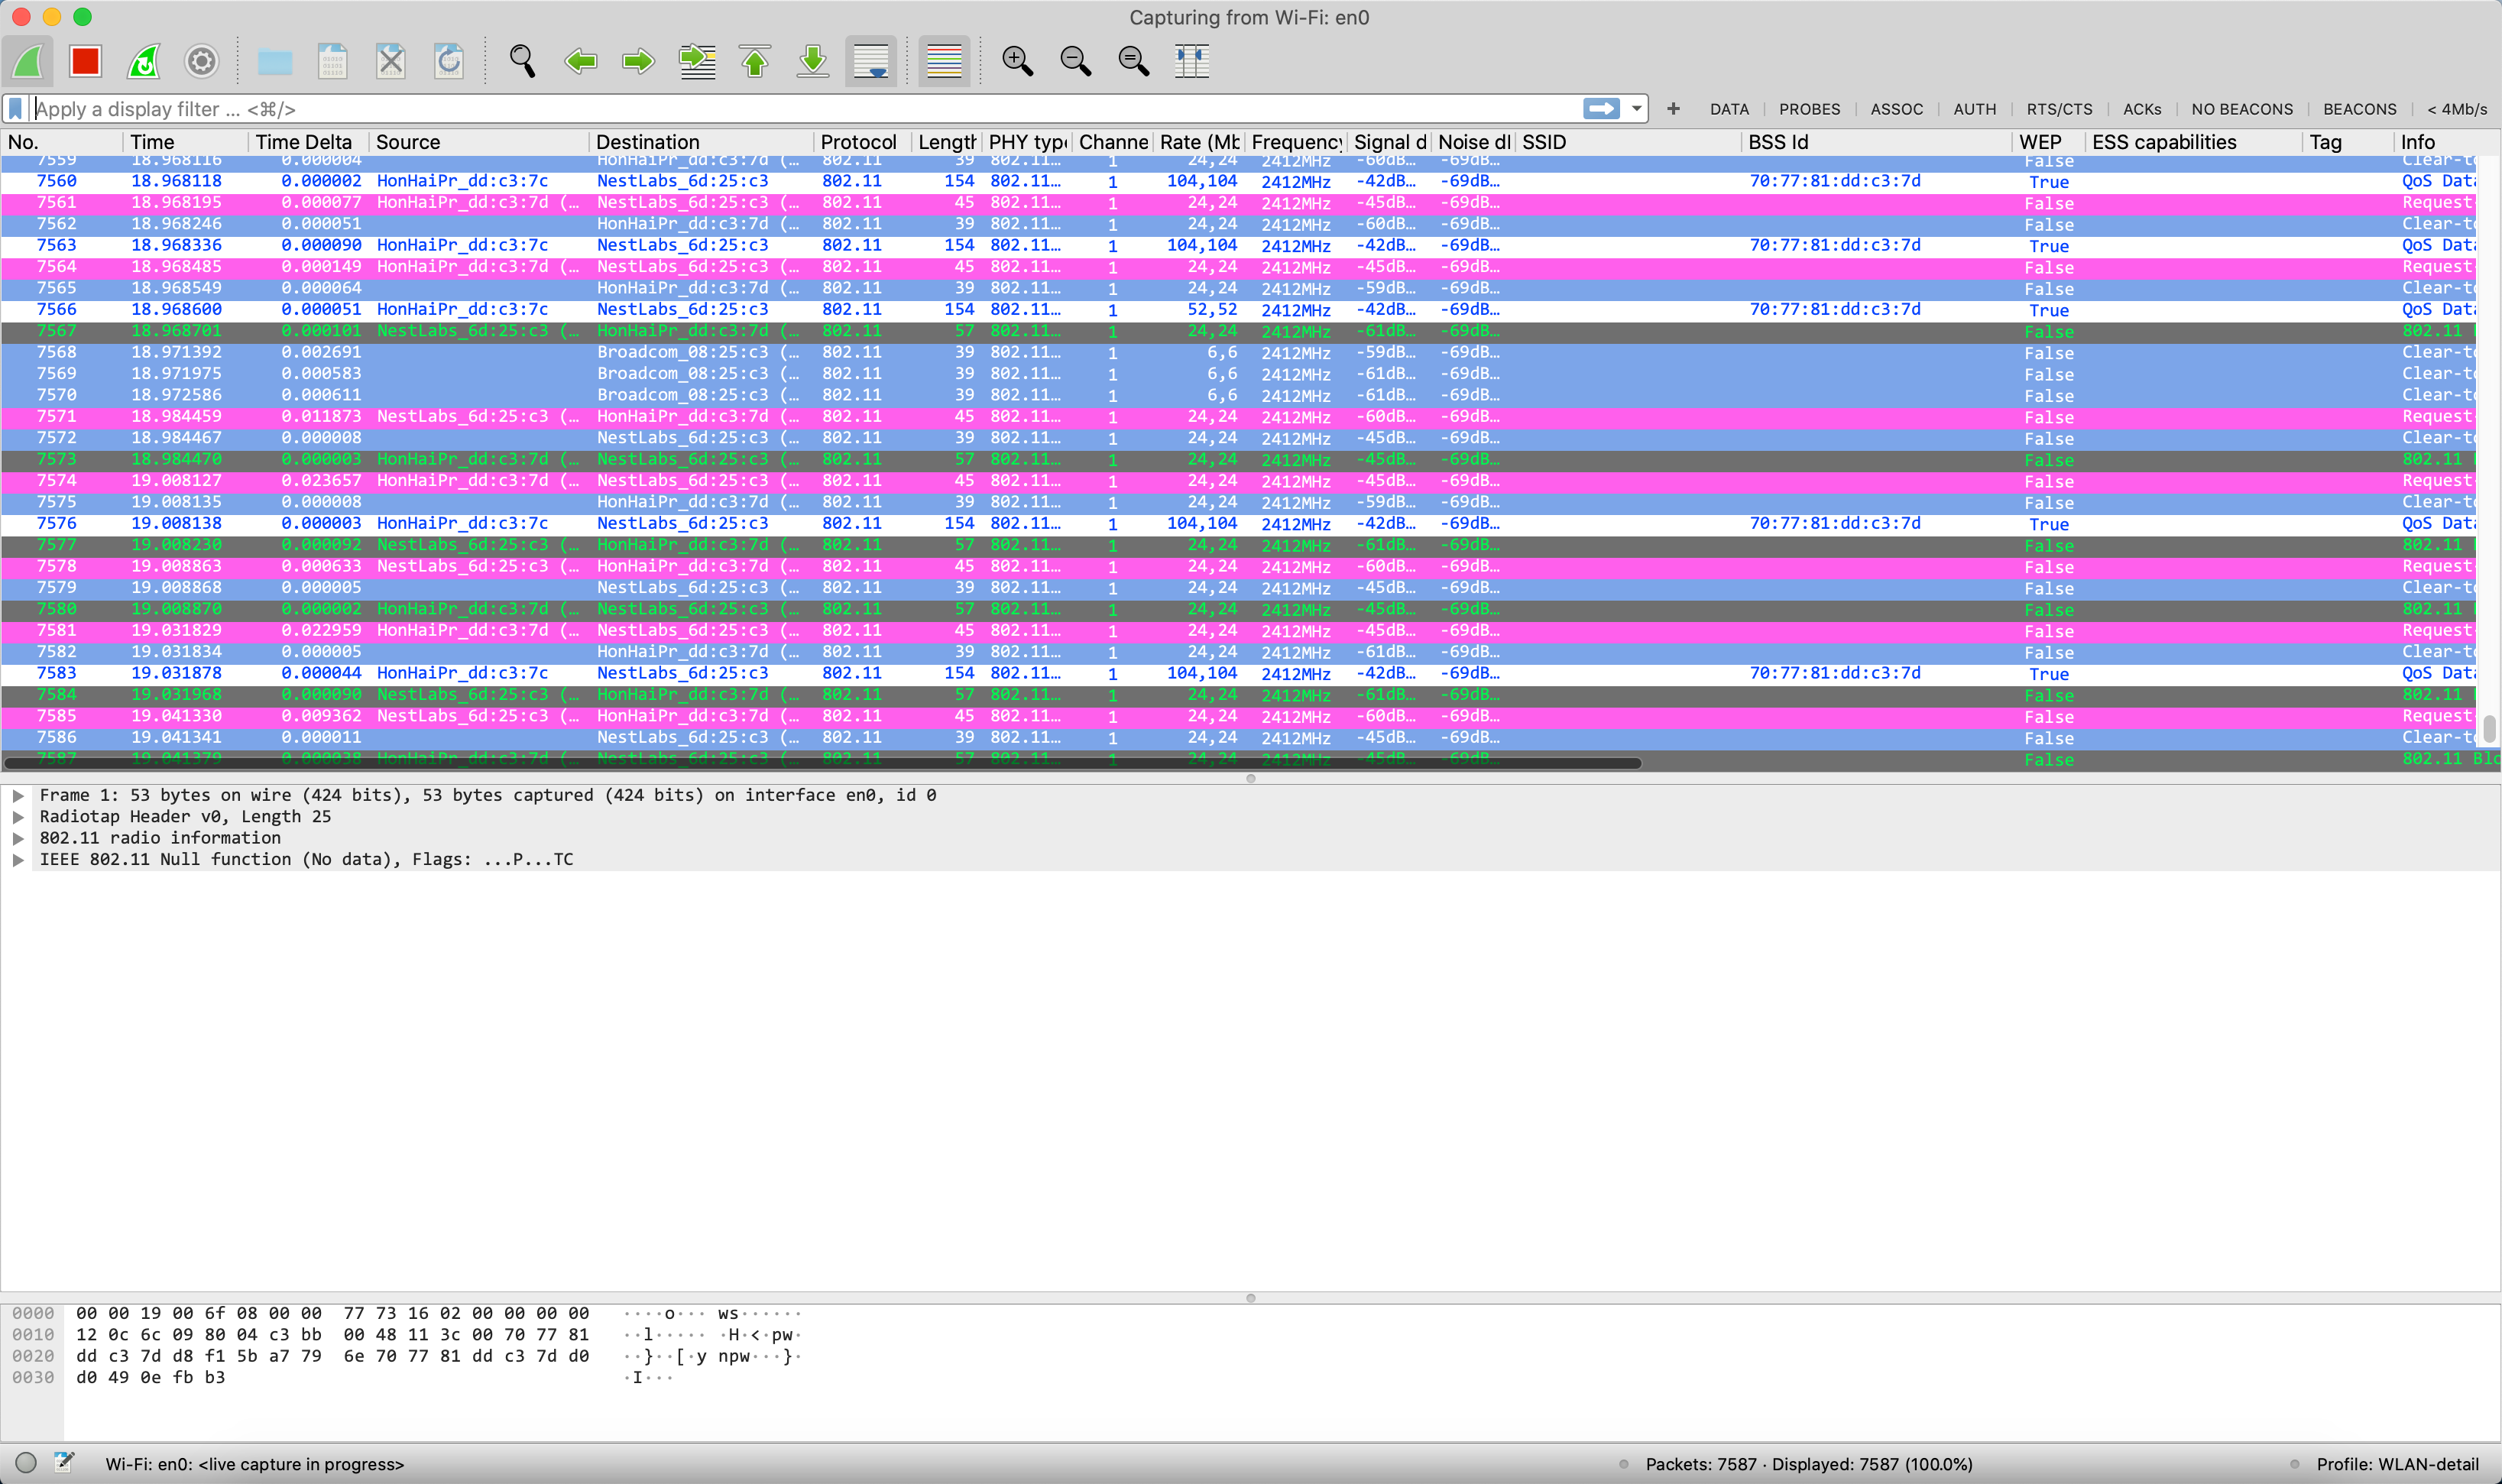
Task: Expand the Radiotap Header tree item
Action: [x=18, y=817]
